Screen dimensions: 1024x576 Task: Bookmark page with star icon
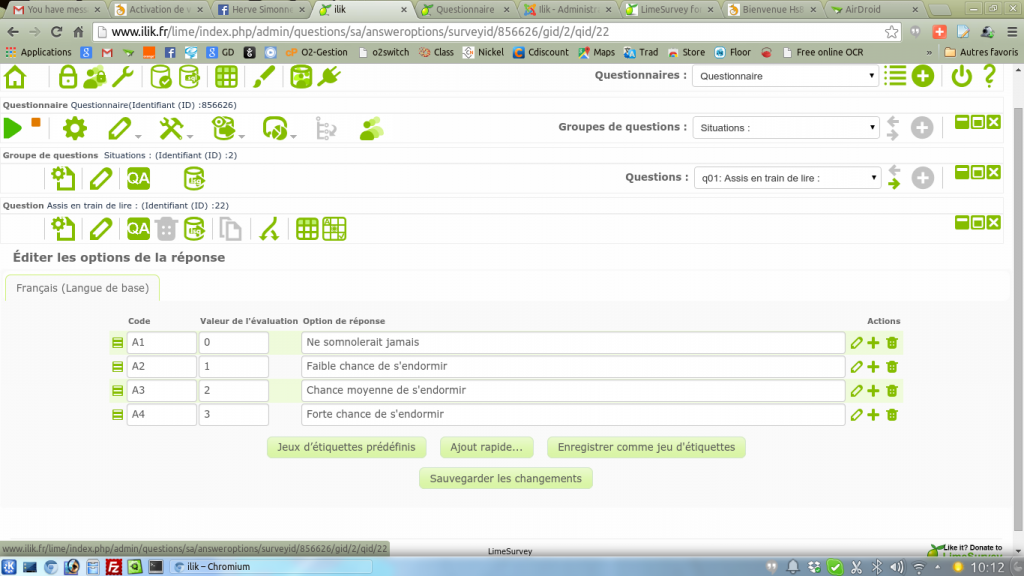point(891,32)
